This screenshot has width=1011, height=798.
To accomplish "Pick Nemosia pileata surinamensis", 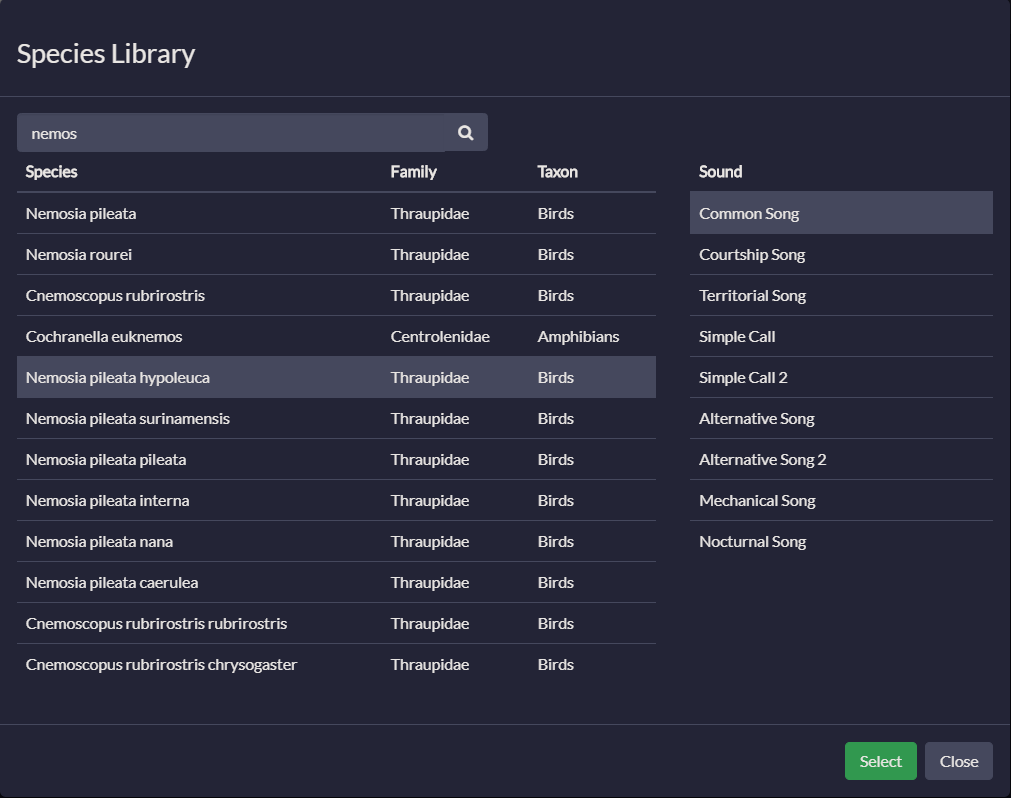I will (336, 418).
